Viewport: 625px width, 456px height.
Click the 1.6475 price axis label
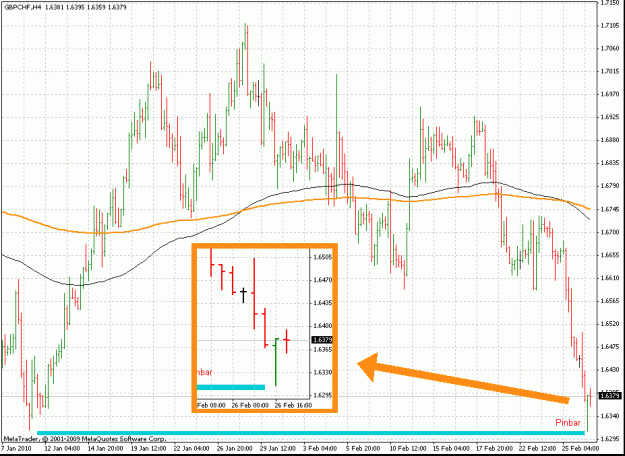[609, 347]
